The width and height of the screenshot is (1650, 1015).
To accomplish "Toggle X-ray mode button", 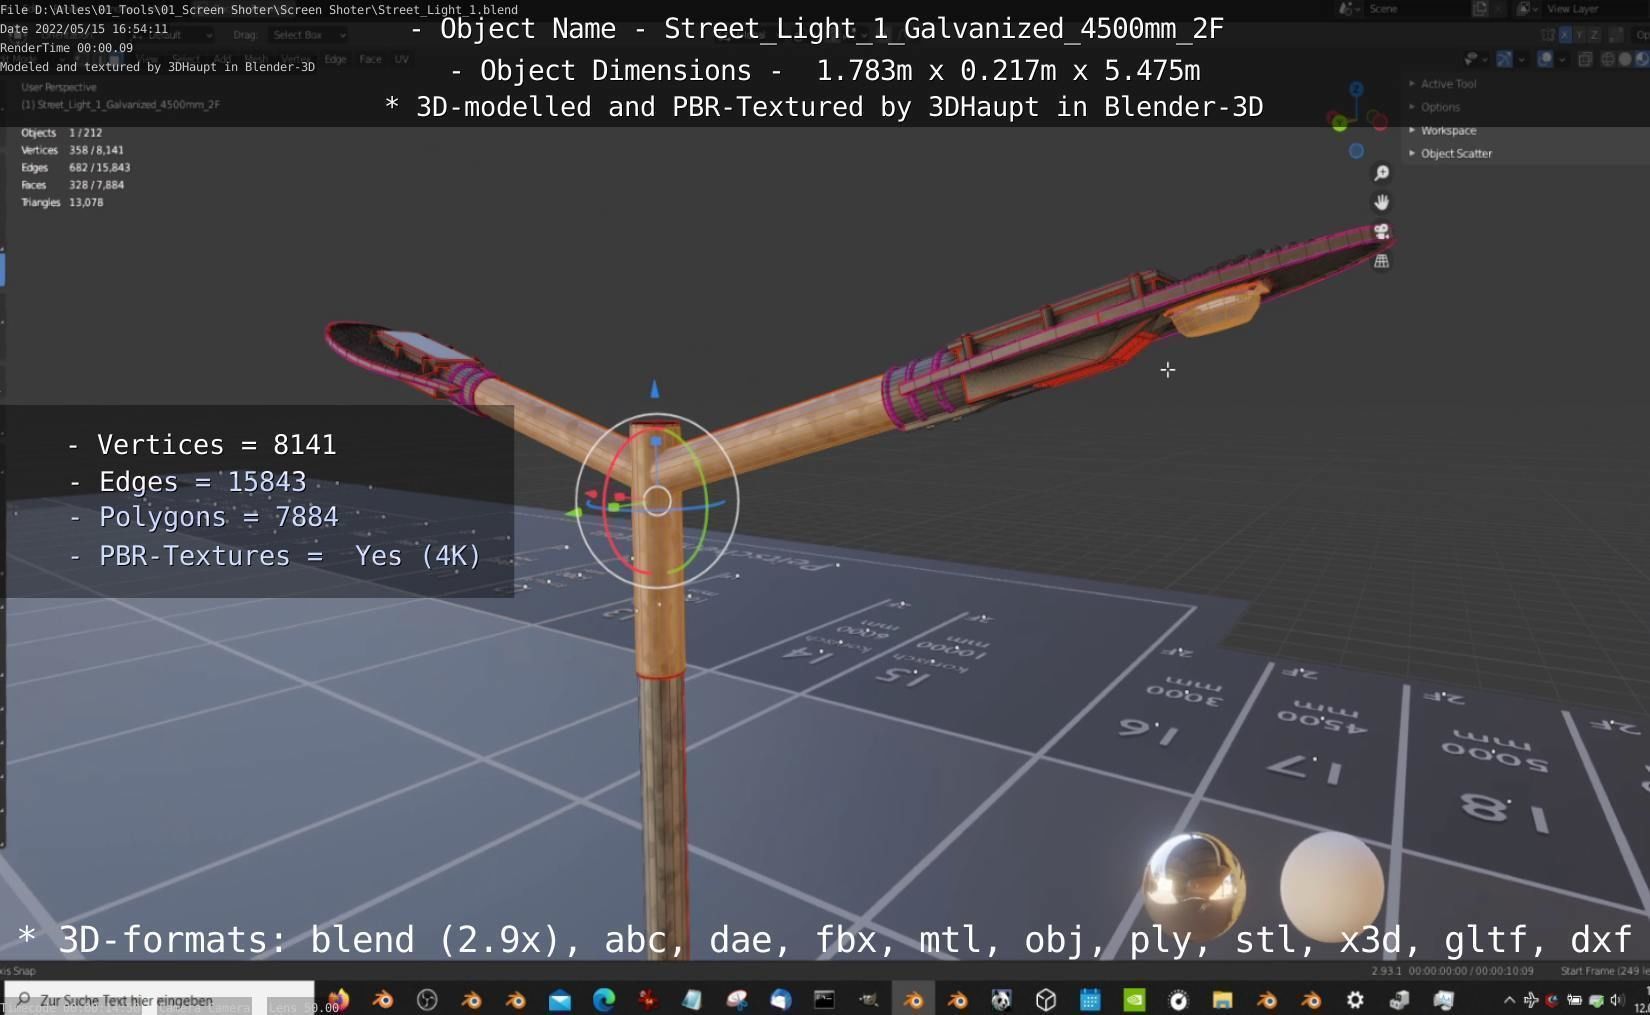I will click(1585, 59).
